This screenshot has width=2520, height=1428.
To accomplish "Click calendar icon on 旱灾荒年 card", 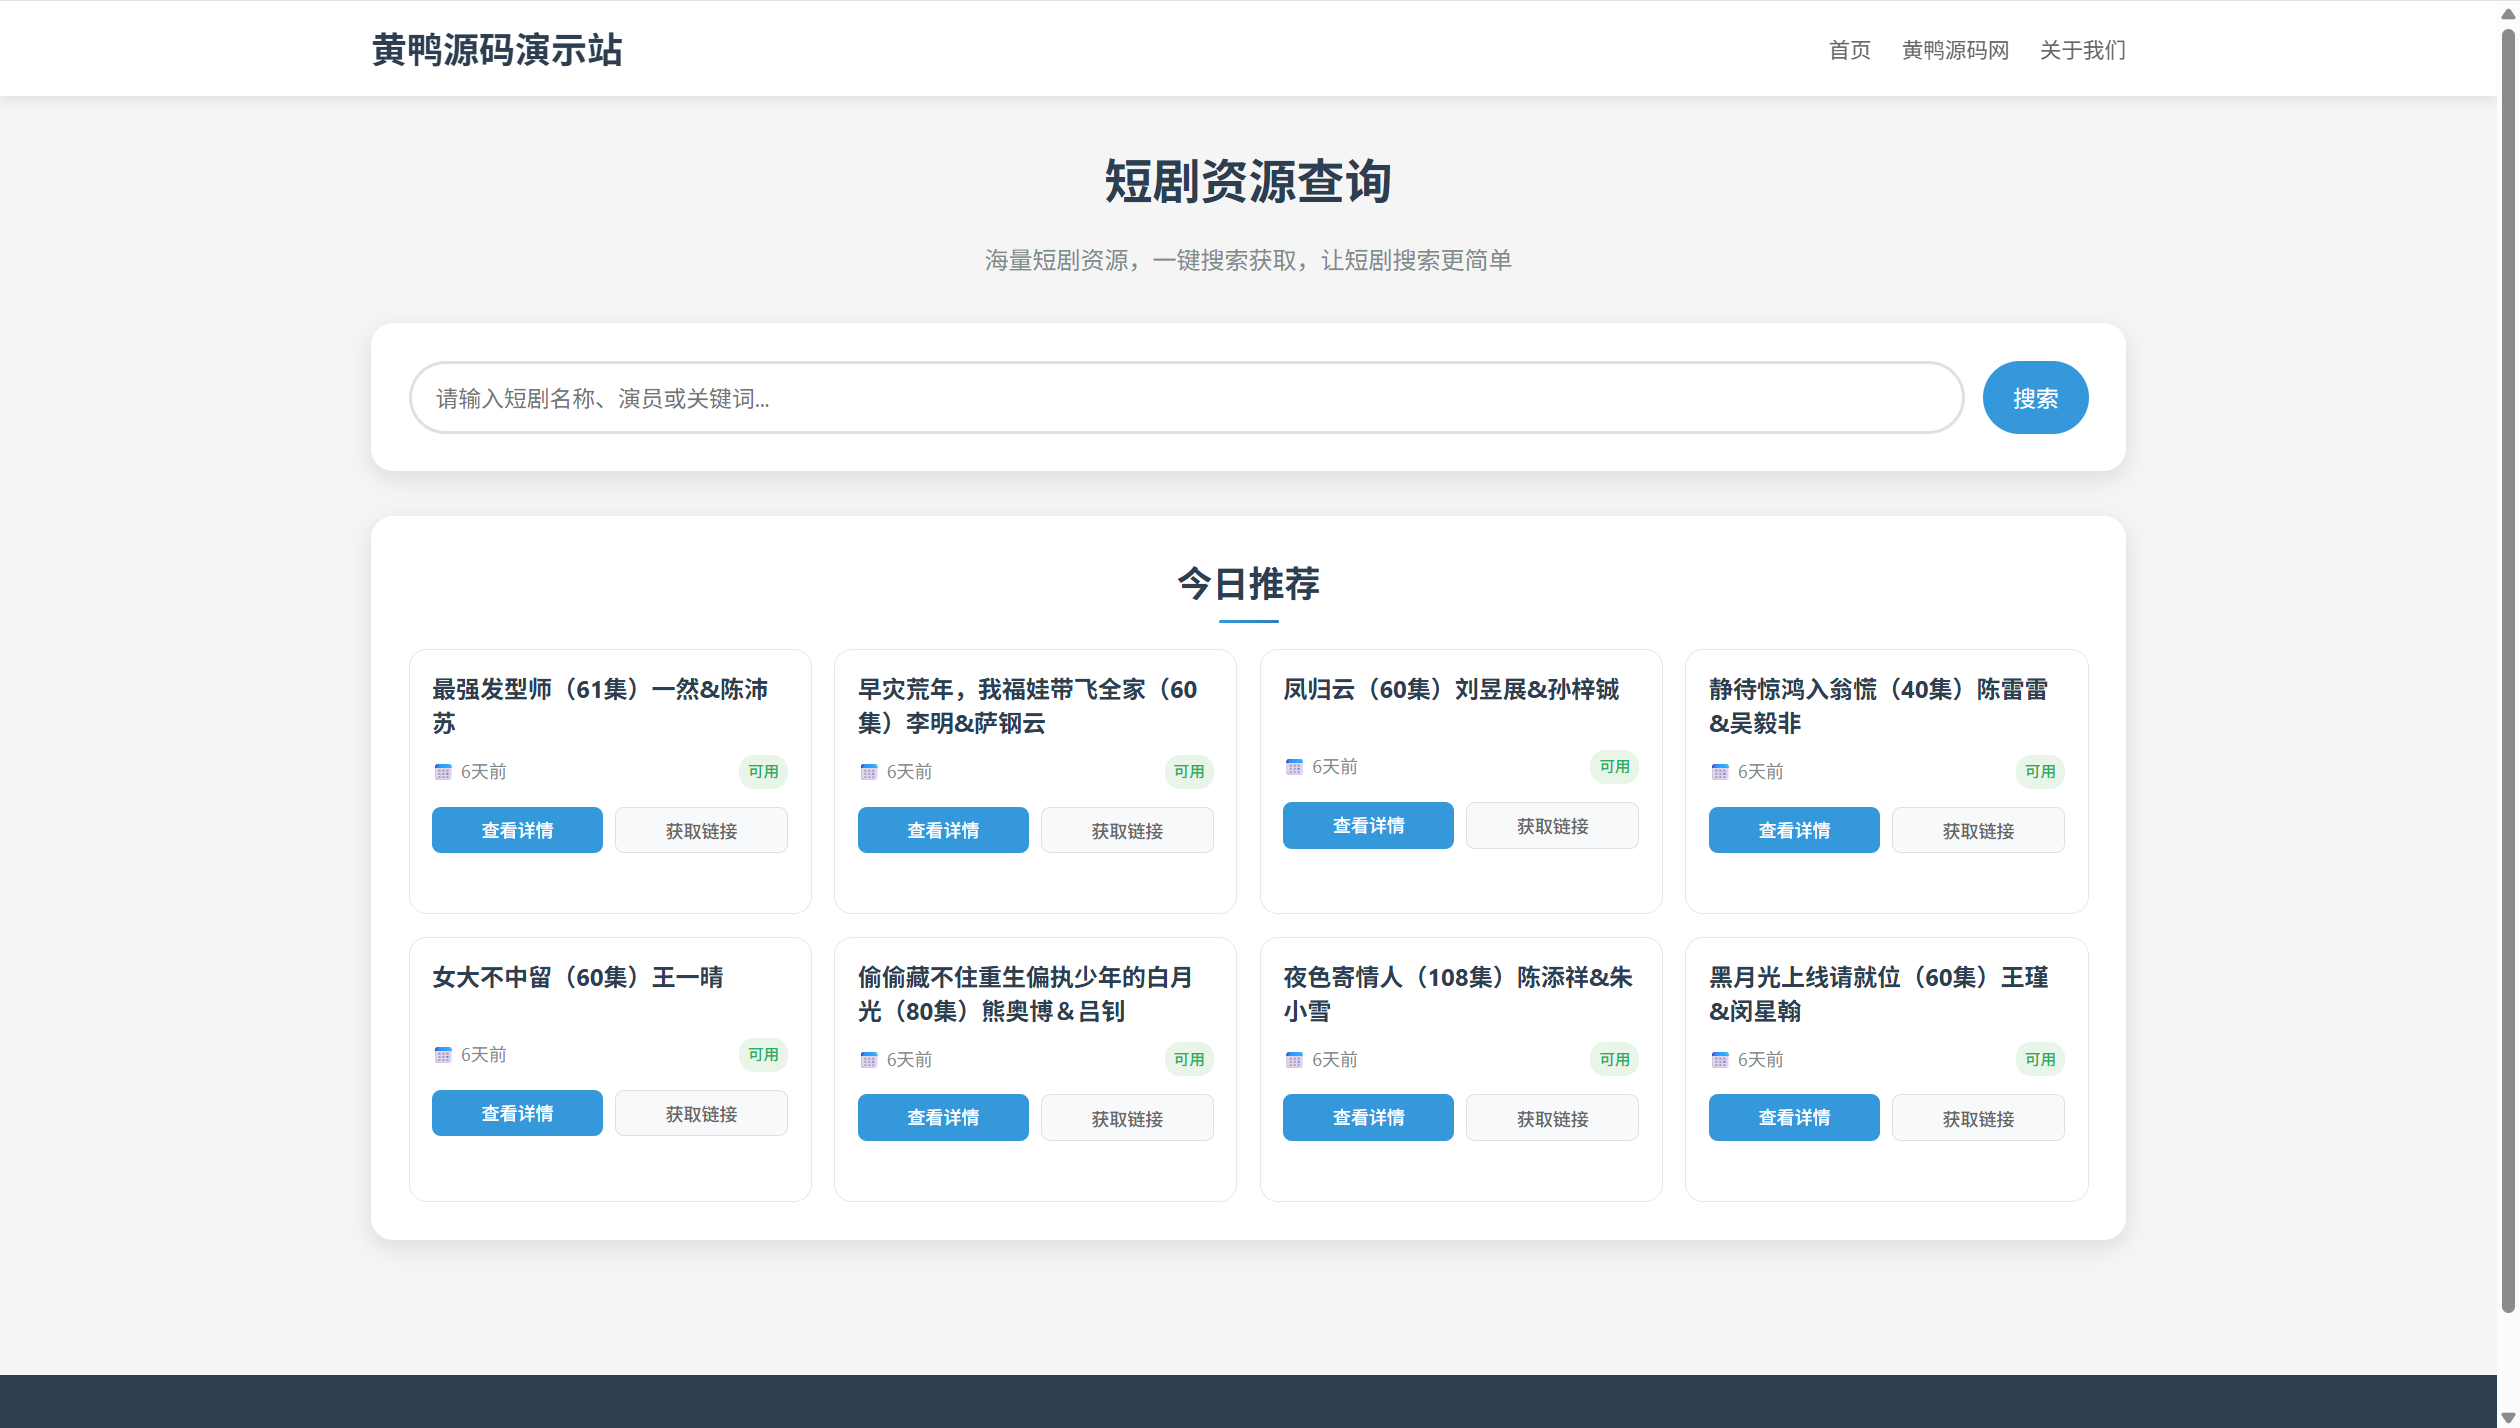I will (869, 772).
